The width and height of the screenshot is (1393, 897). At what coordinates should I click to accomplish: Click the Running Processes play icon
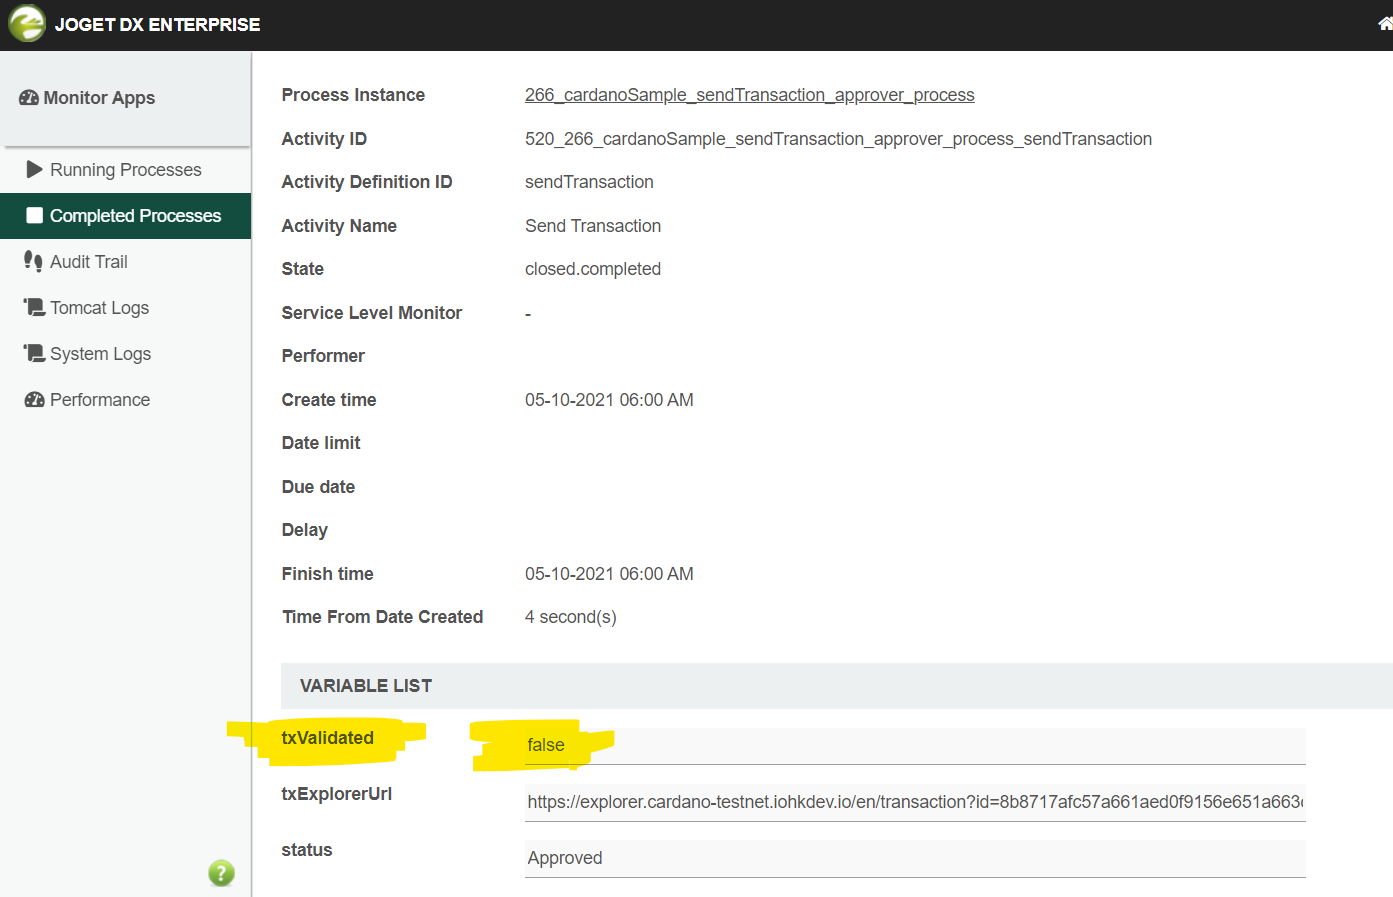click(x=34, y=169)
